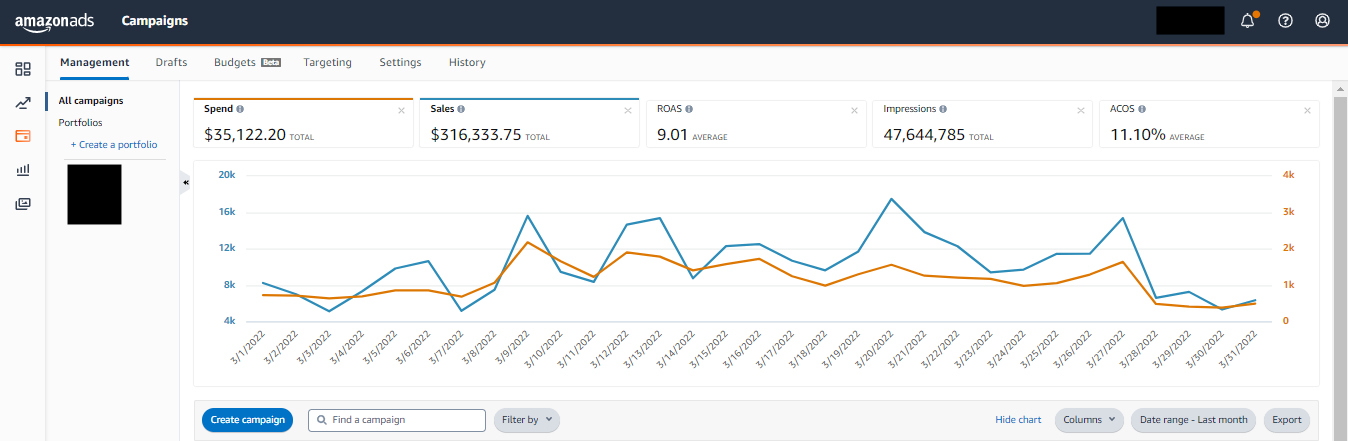Image resolution: width=1348 pixels, height=441 pixels.
Task: Click info icon next to ACOS
Action: coord(1142,109)
